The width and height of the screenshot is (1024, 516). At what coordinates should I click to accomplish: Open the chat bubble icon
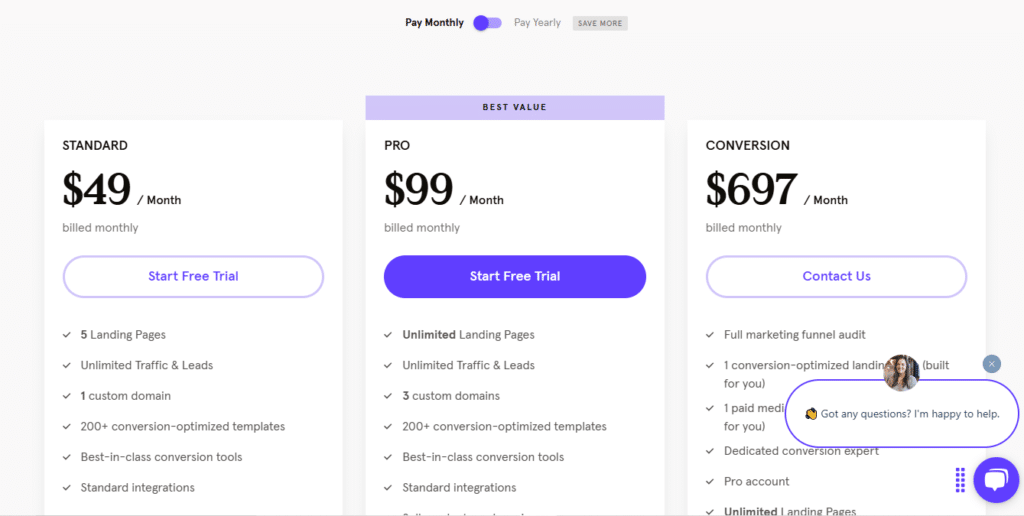[996, 479]
